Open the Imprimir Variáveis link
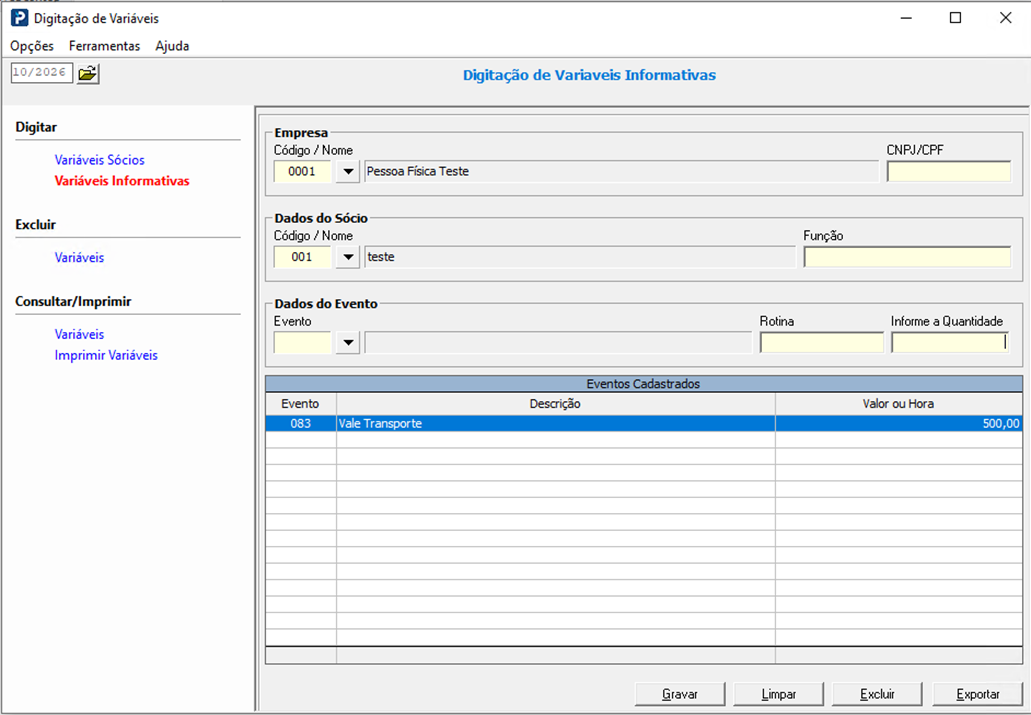The image size is (1031, 715). coord(106,355)
